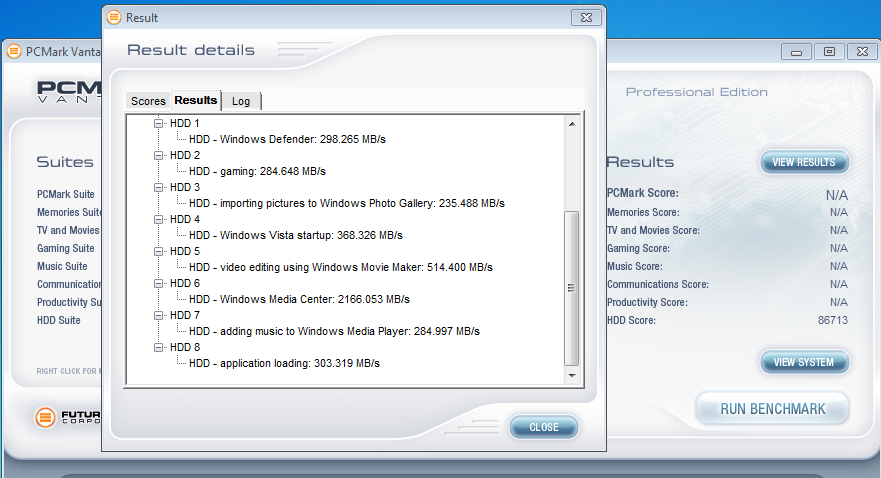Select the adding music to Media Player row
The height and width of the screenshot is (478, 881).
coord(334,331)
